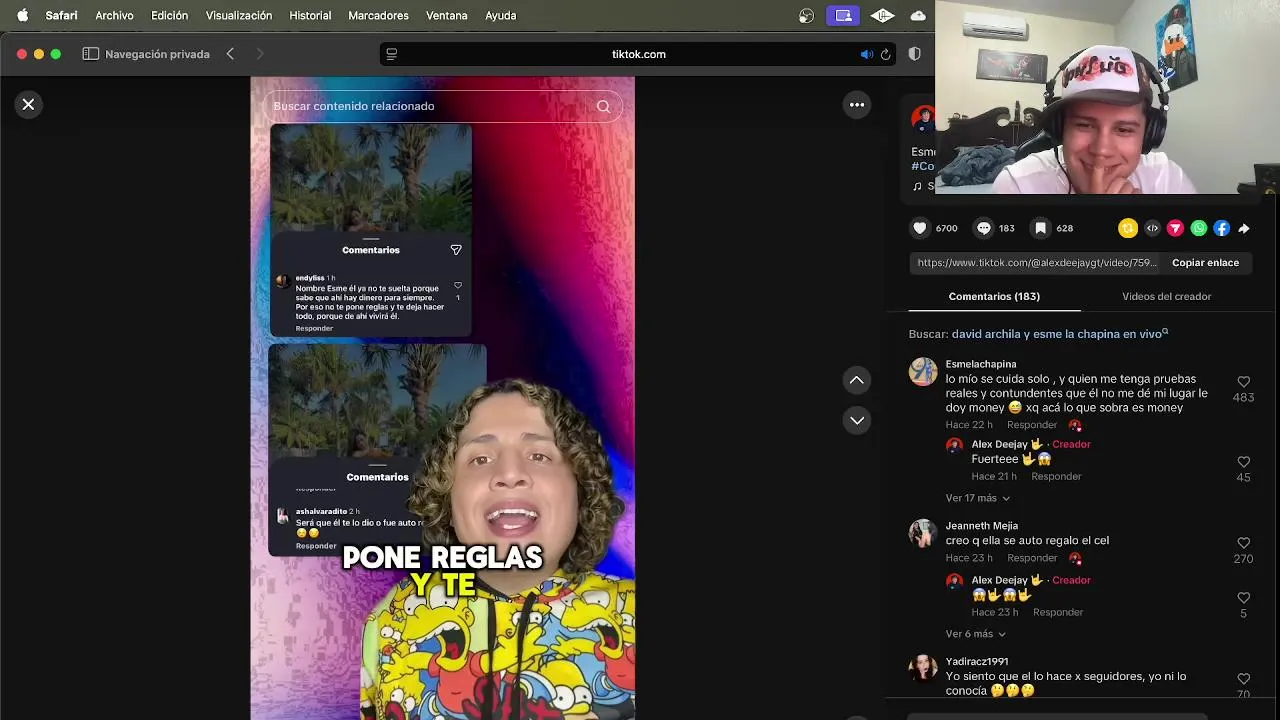This screenshot has height=720, width=1280.
Task: Save video with the bookmark icon
Action: click(x=1041, y=228)
